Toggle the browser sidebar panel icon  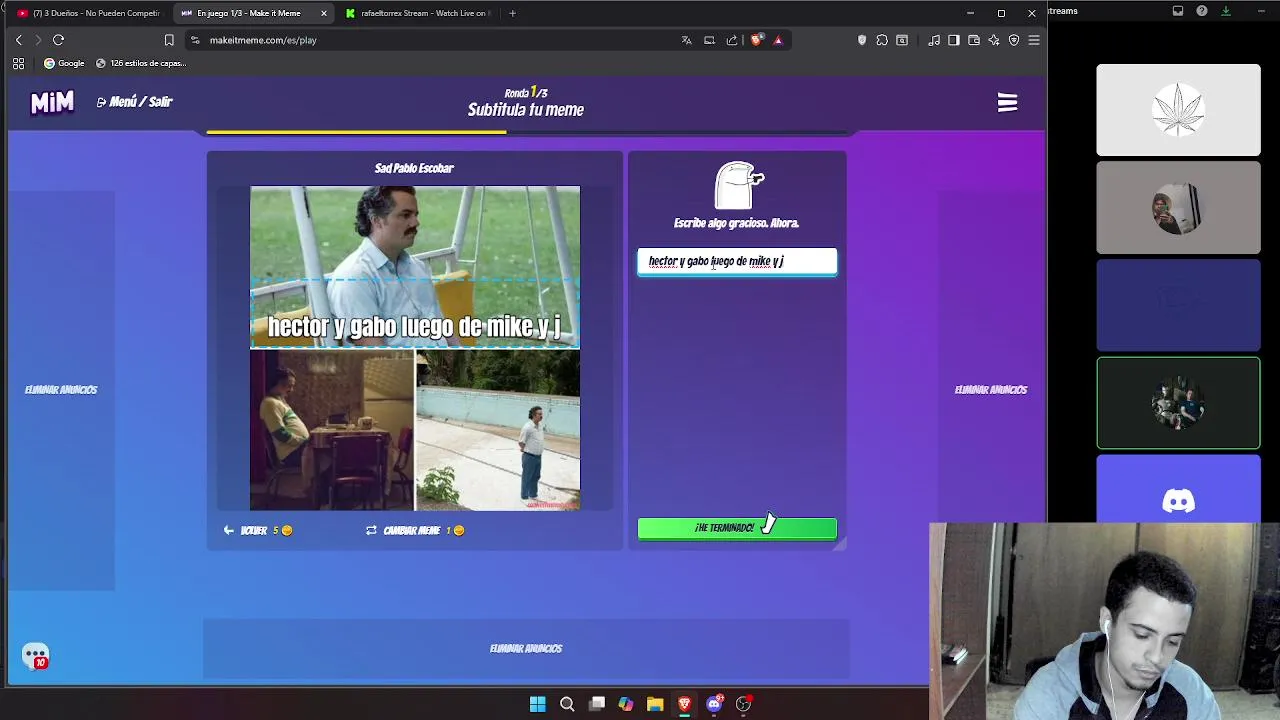pos(954,40)
